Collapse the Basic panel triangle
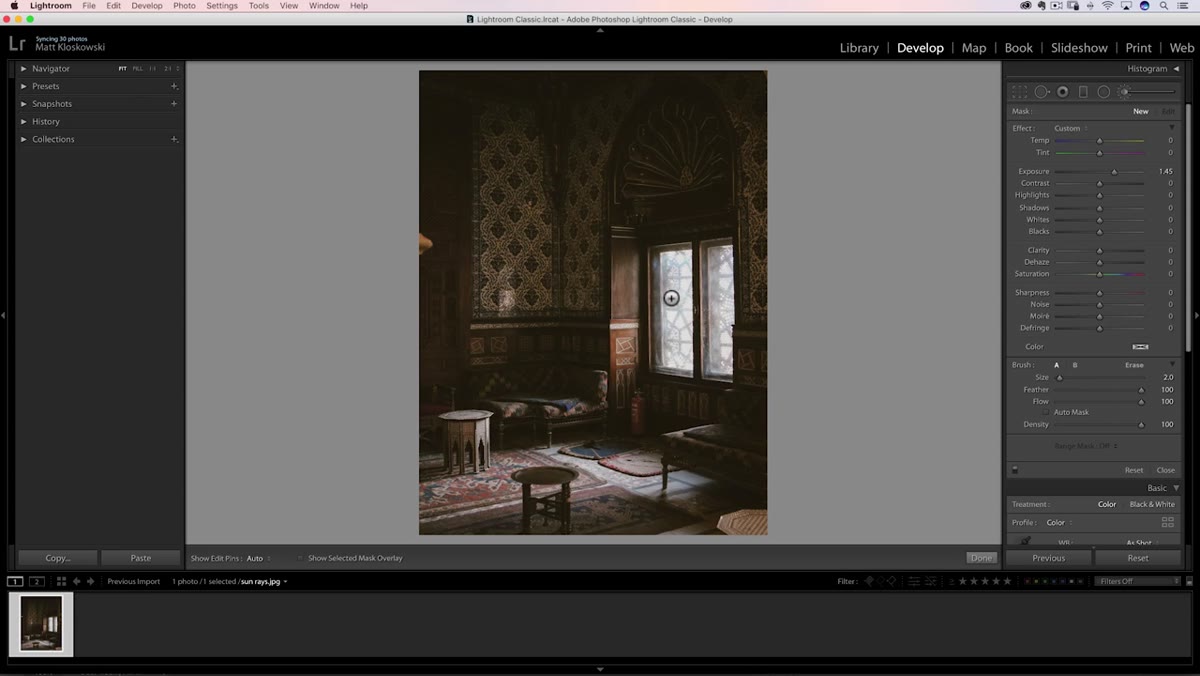This screenshot has width=1200, height=676. (x=1176, y=488)
